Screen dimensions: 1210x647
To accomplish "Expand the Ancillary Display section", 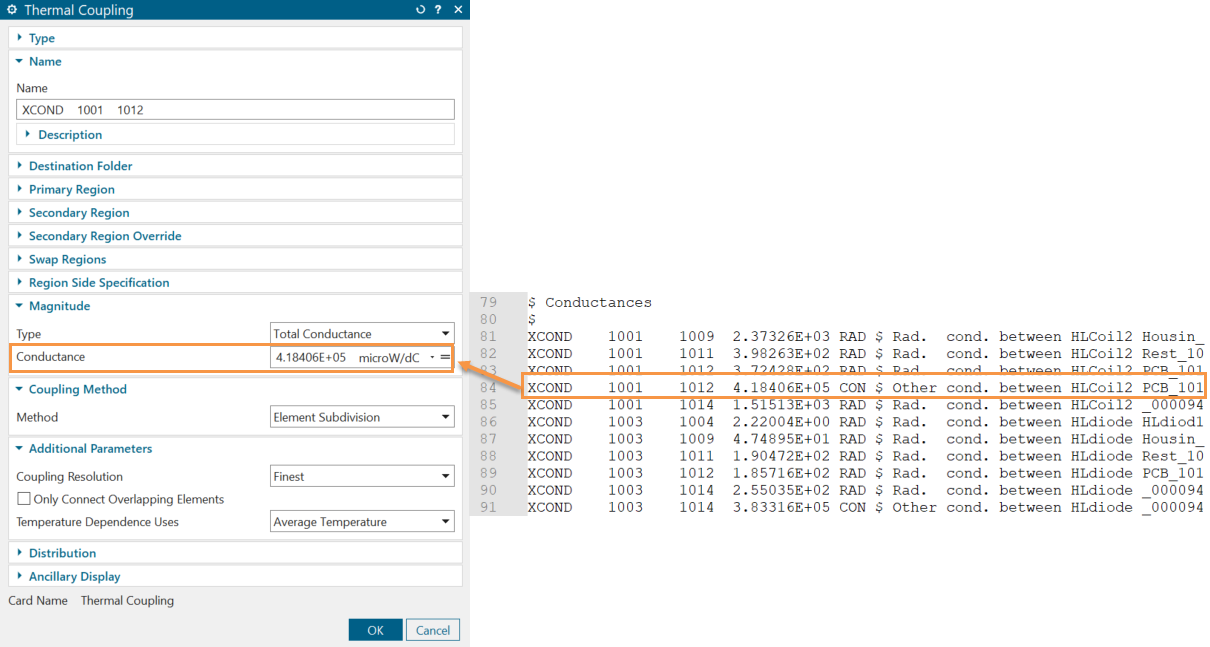I will click(x=74, y=577).
